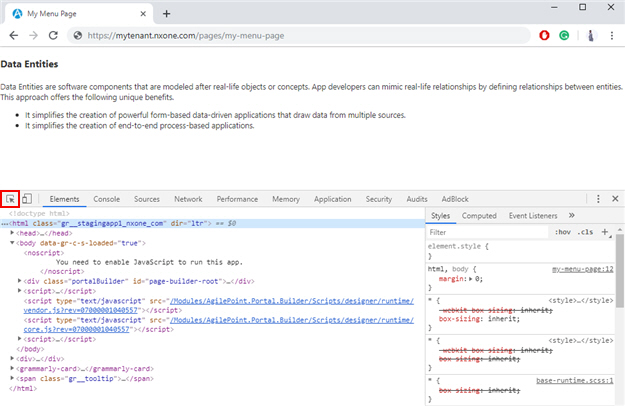The width and height of the screenshot is (625, 406).
Task: Expand the grammarly-card node
Action: [12, 368]
